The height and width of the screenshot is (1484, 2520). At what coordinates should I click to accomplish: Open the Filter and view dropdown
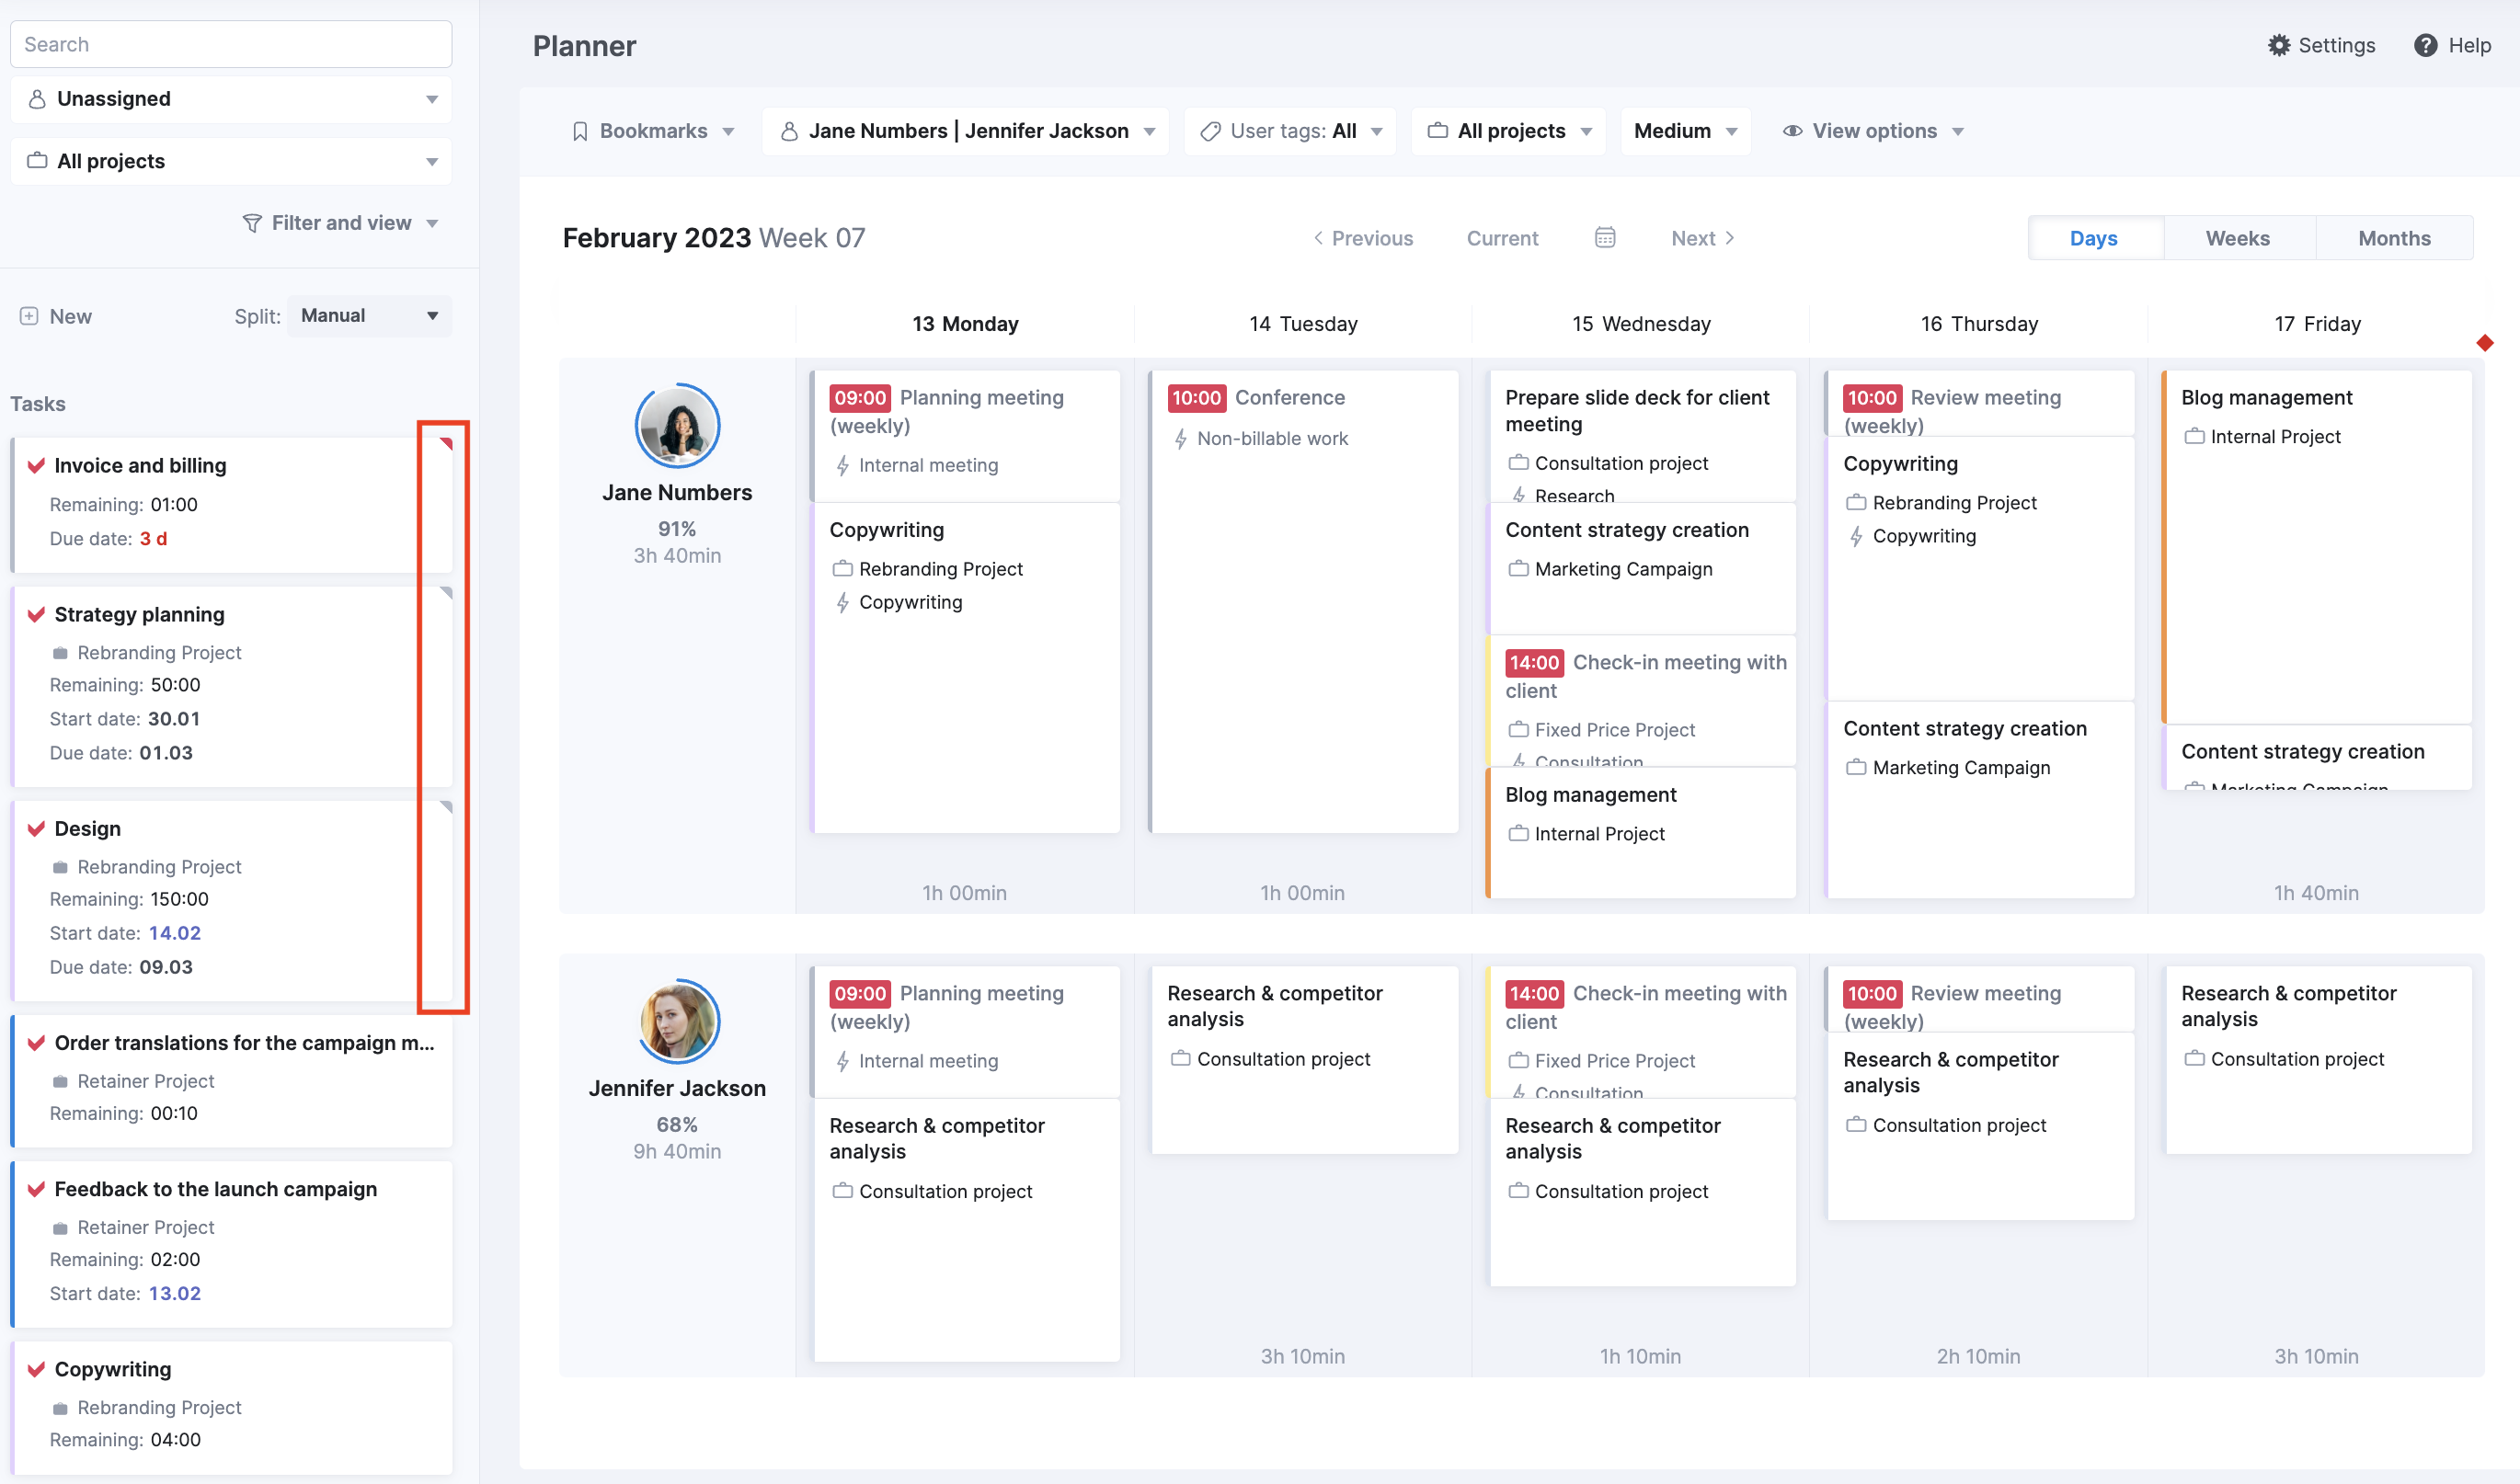point(341,223)
